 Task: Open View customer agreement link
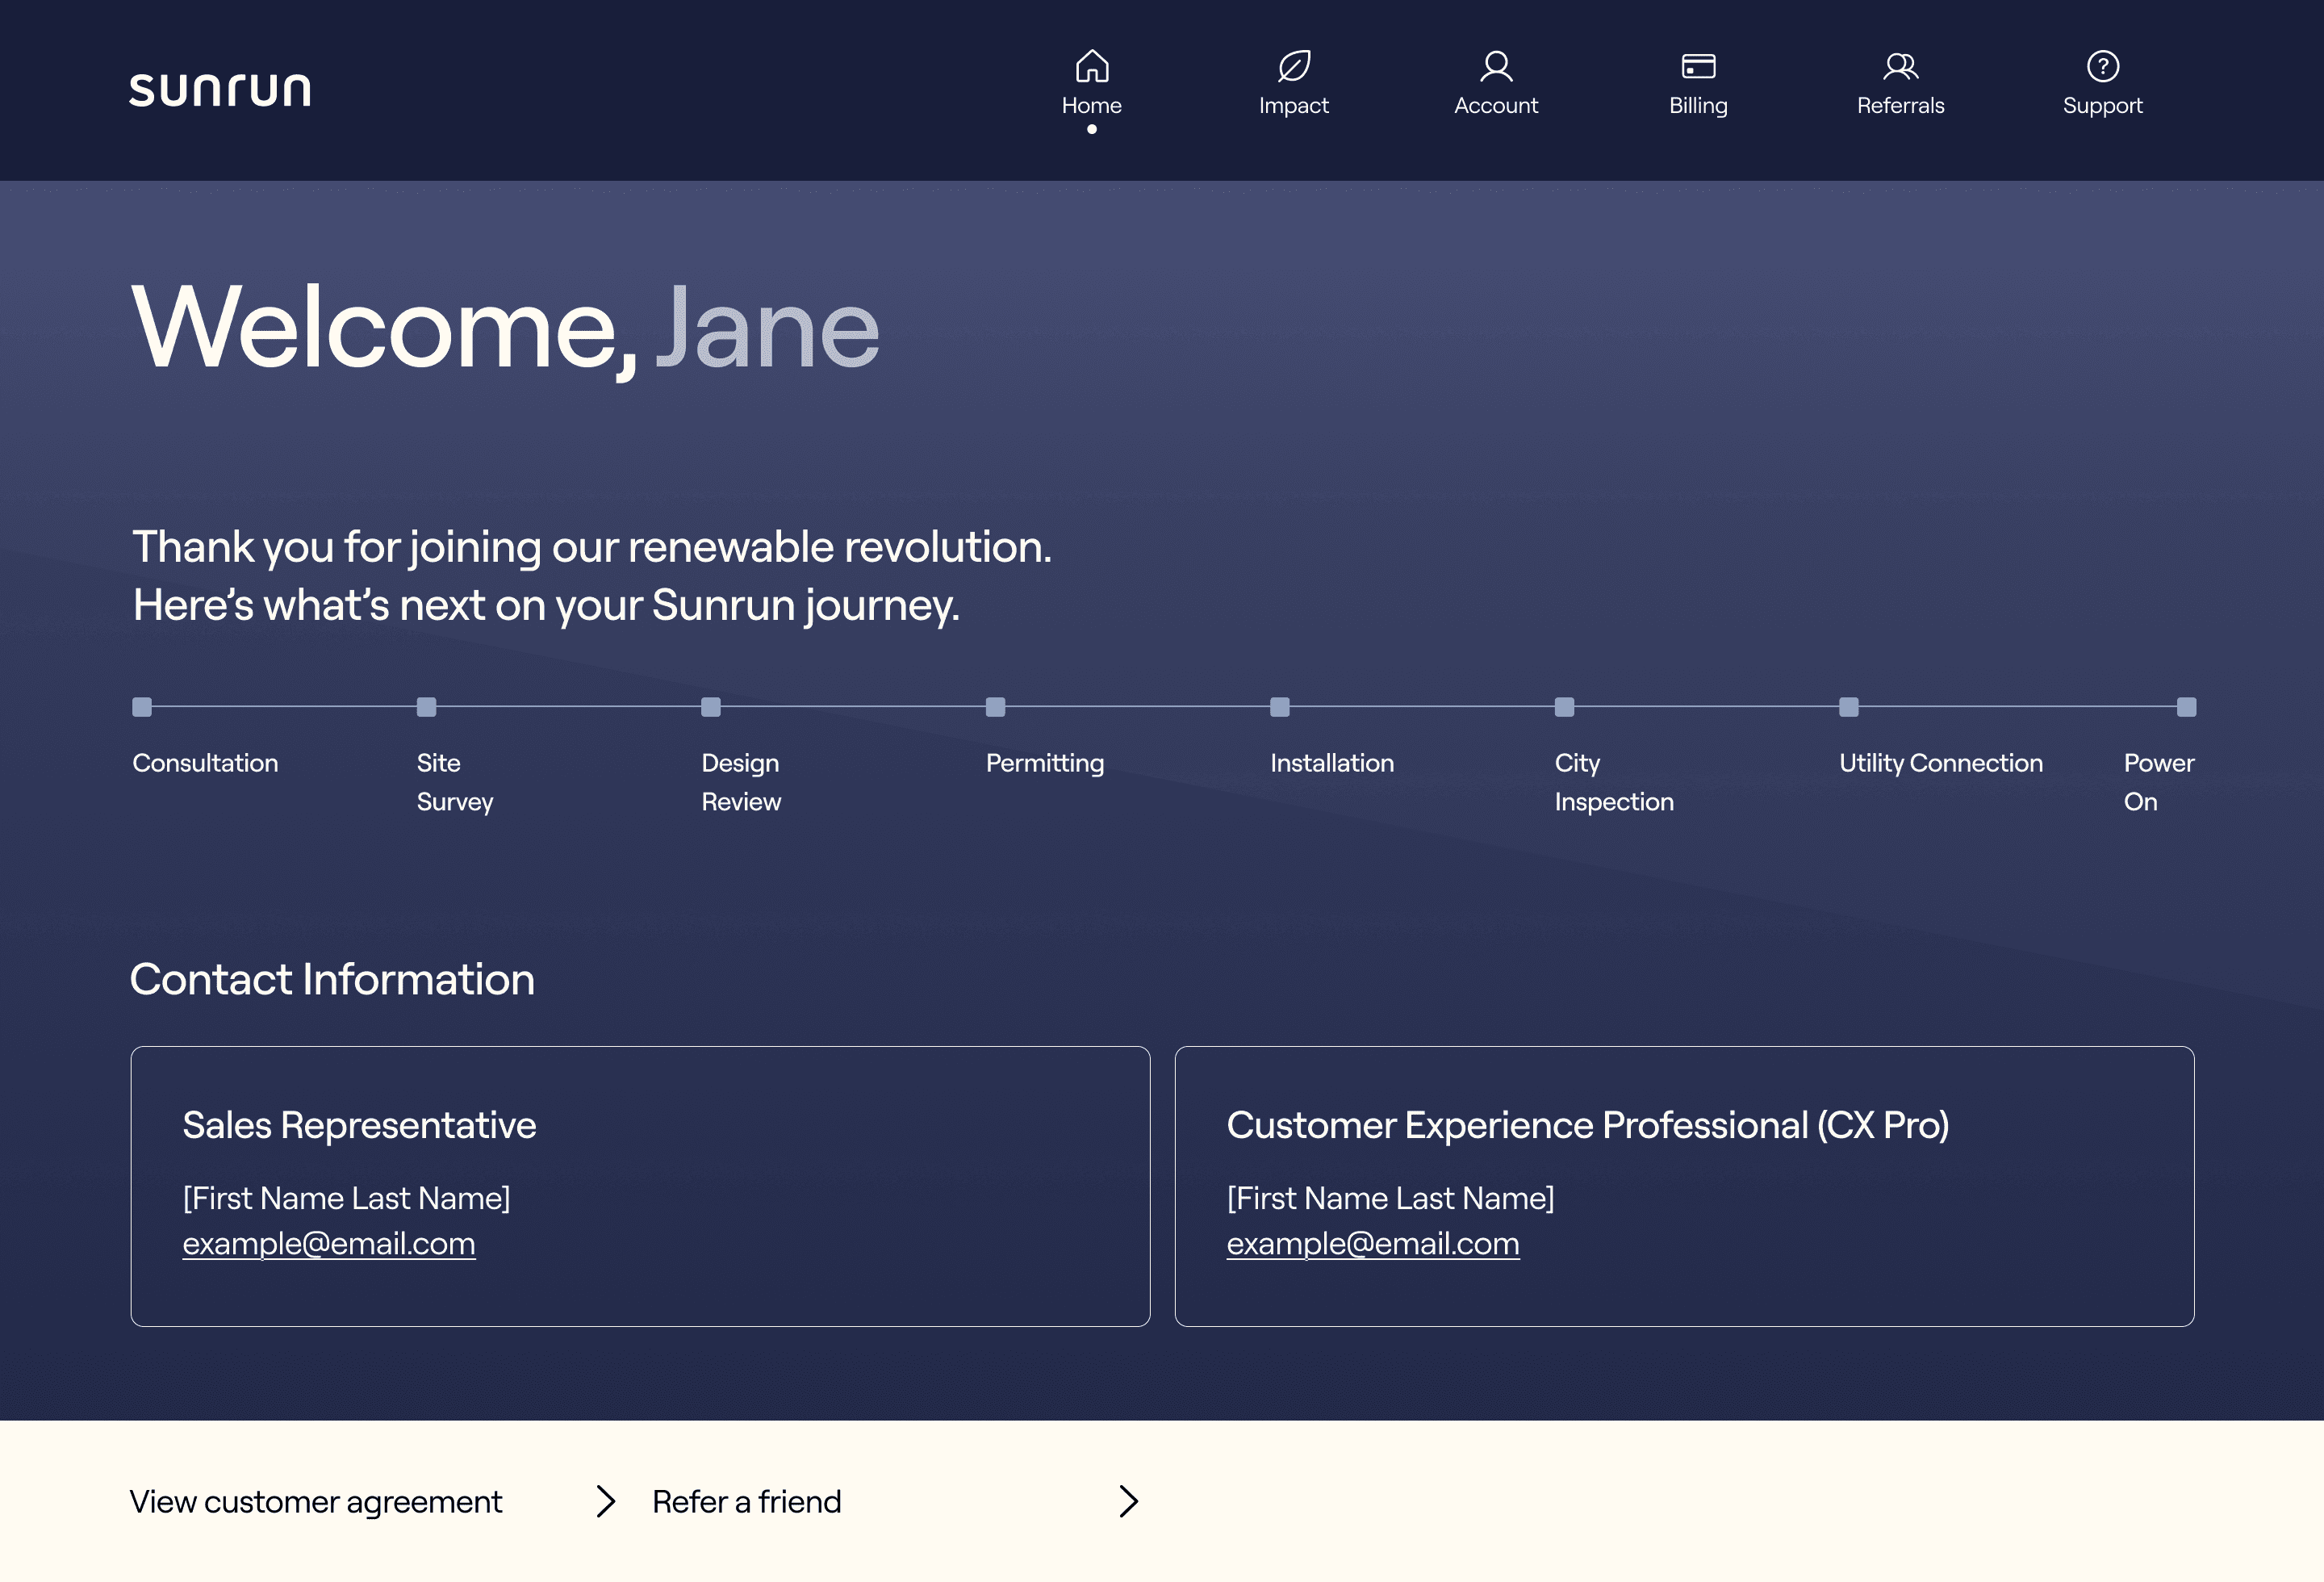[x=316, y=1501]
